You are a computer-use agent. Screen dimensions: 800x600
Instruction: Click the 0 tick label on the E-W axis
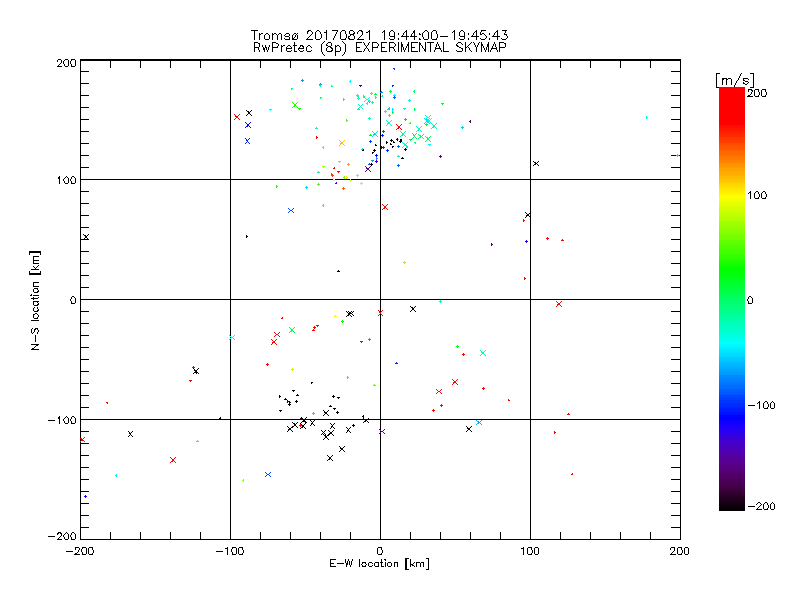click(380, 551)
